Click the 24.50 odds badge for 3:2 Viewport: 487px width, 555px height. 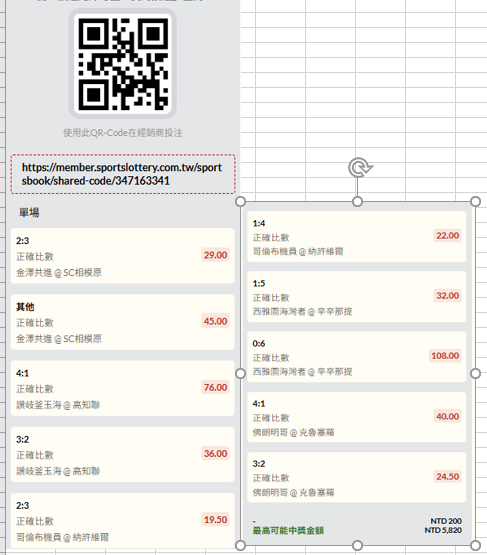[x=447, y=476]
